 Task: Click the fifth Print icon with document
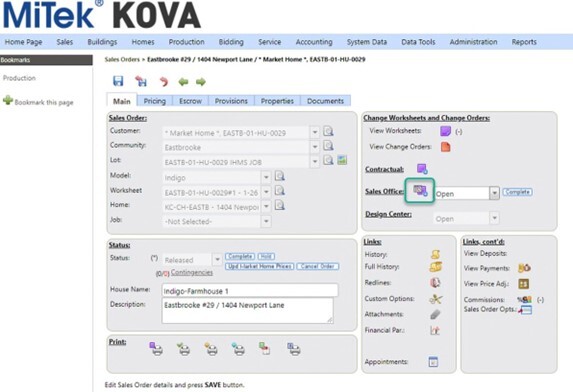(x=265, y=349)
